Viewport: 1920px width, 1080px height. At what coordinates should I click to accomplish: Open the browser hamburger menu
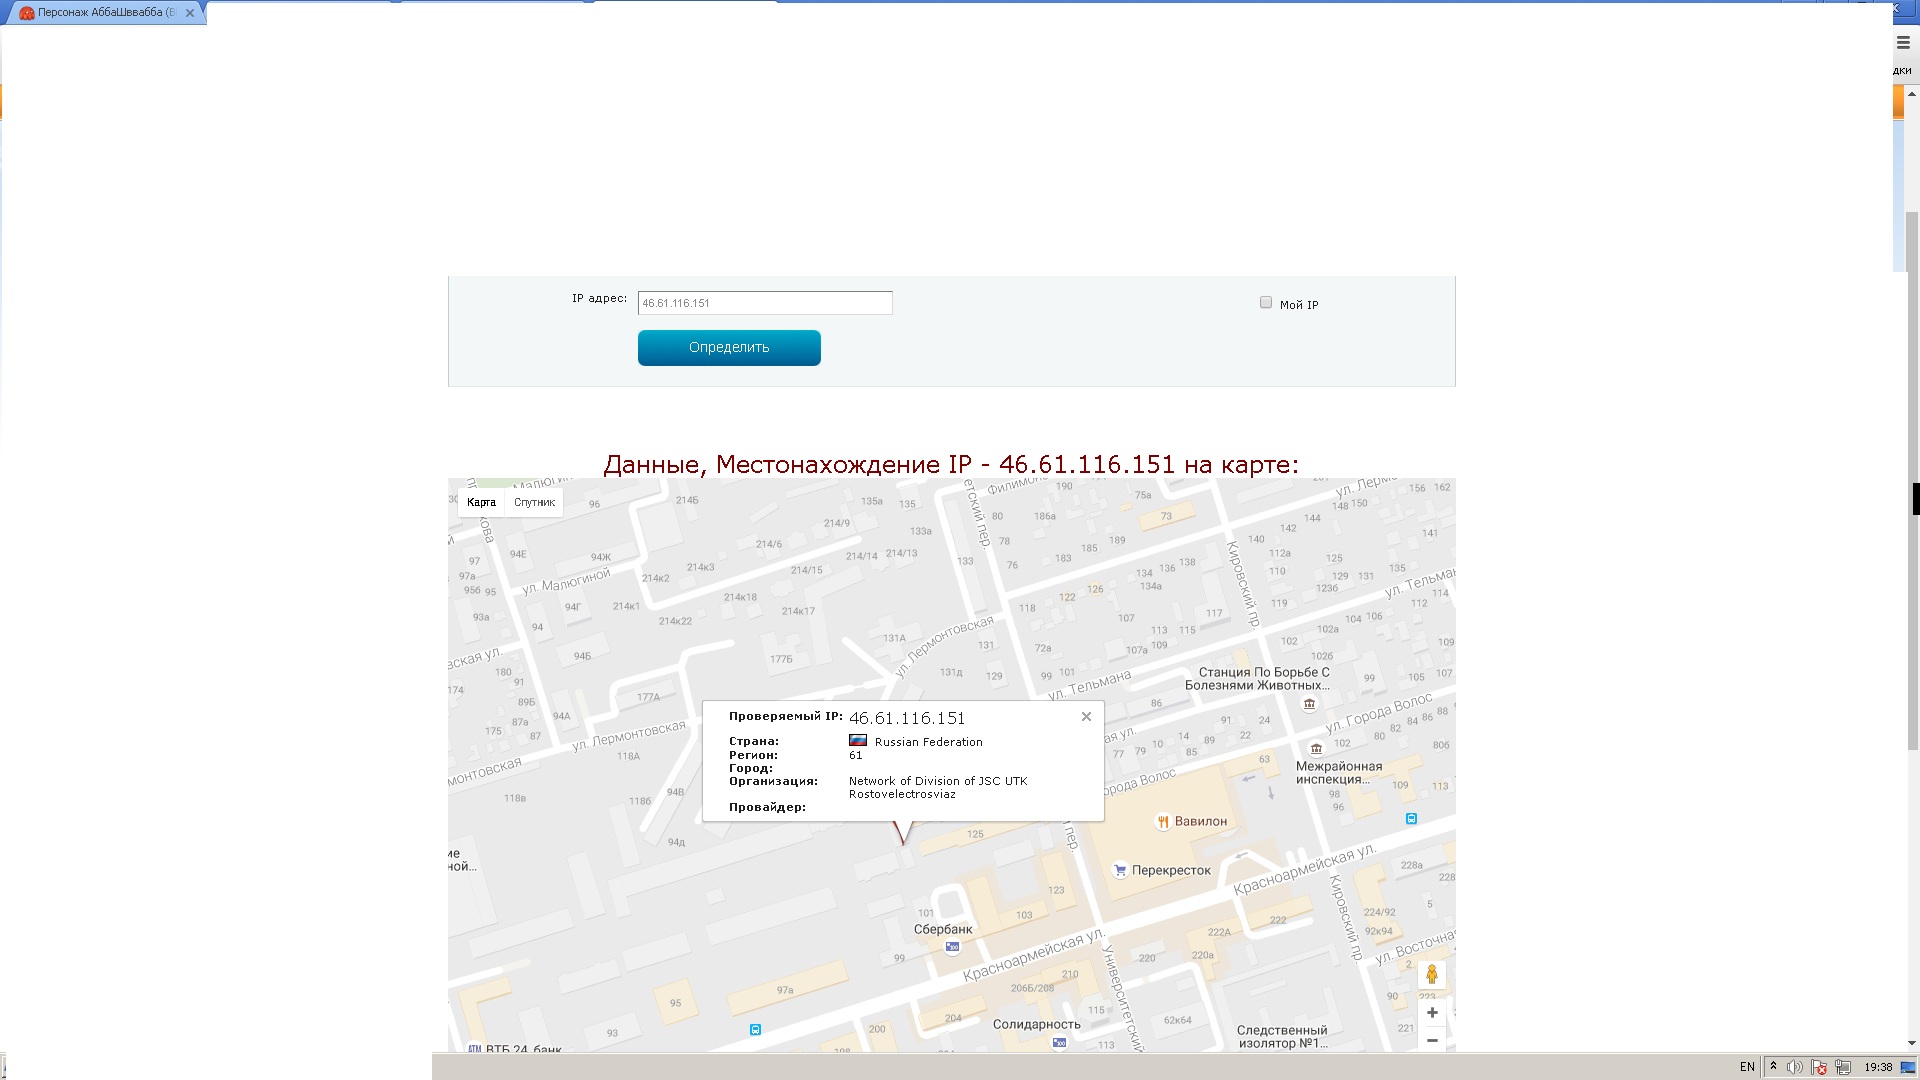pos(1903,43)
